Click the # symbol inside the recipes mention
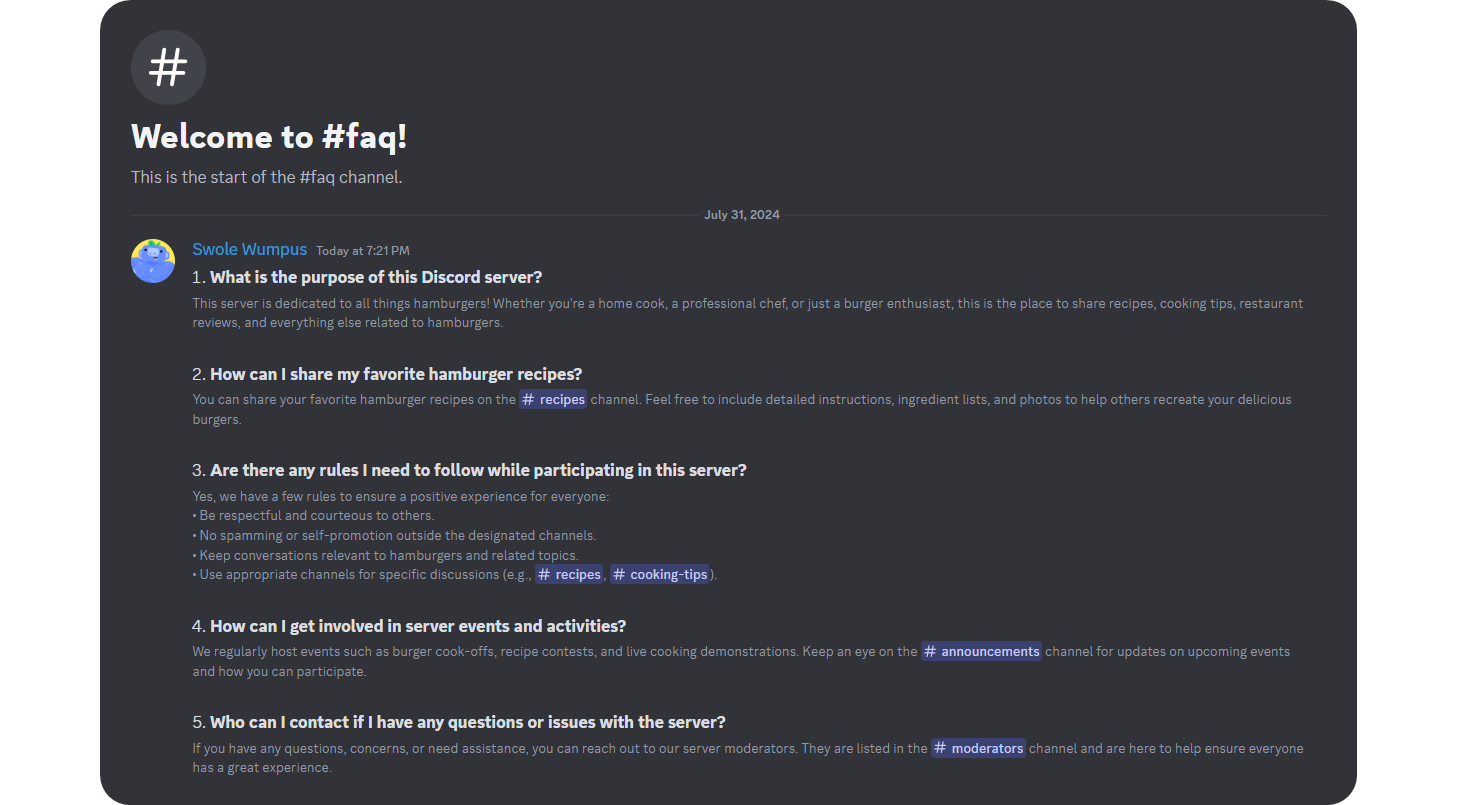1457x805 pixels. (527, 399)
